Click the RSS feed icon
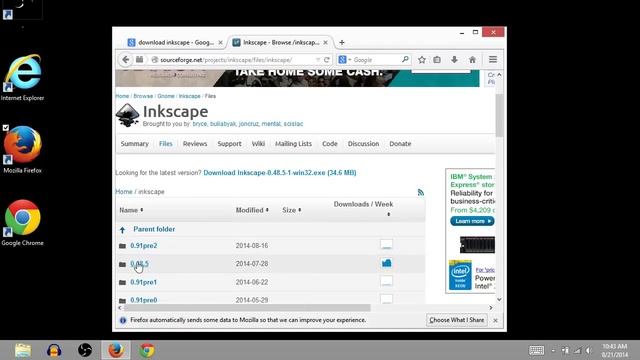The image size is (640, 360). 420,192
